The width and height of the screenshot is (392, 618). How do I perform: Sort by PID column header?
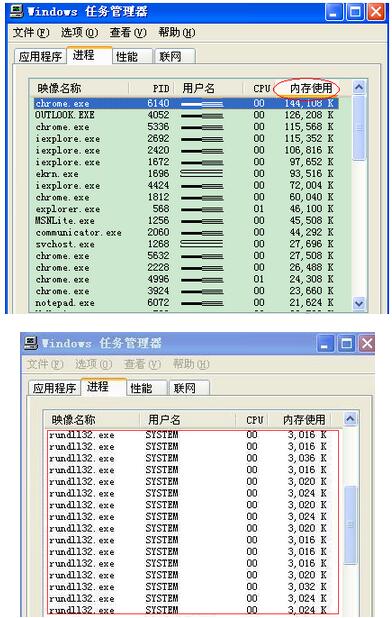tap(151, 88)
